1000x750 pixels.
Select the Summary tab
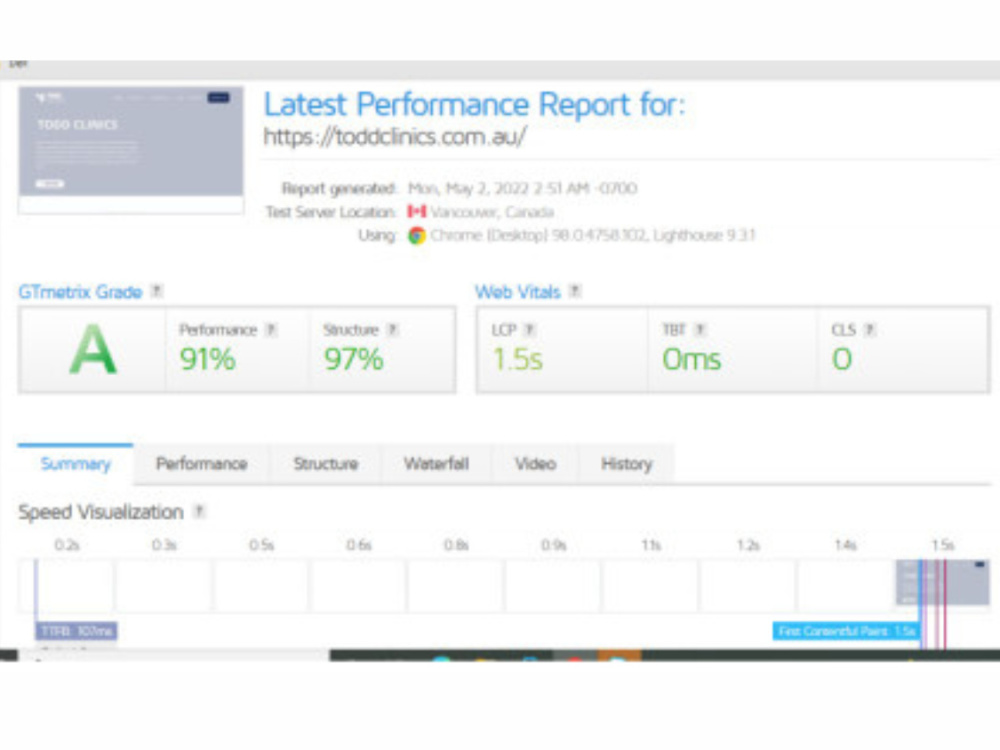75,464
